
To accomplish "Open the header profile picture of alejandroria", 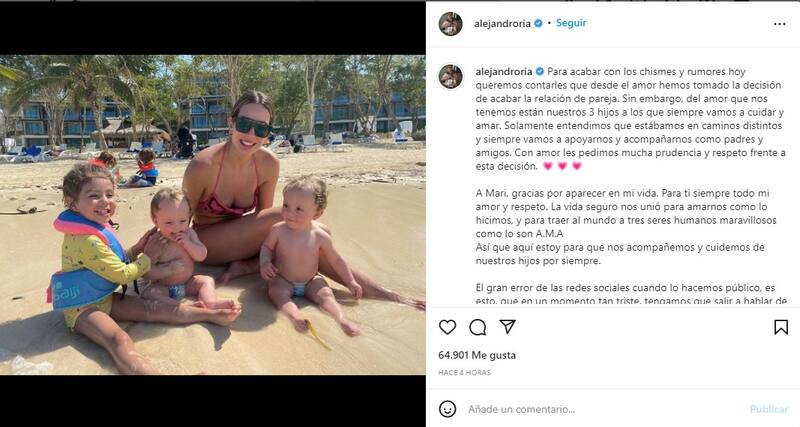I will pyautogui.click(x=451, y=24).
